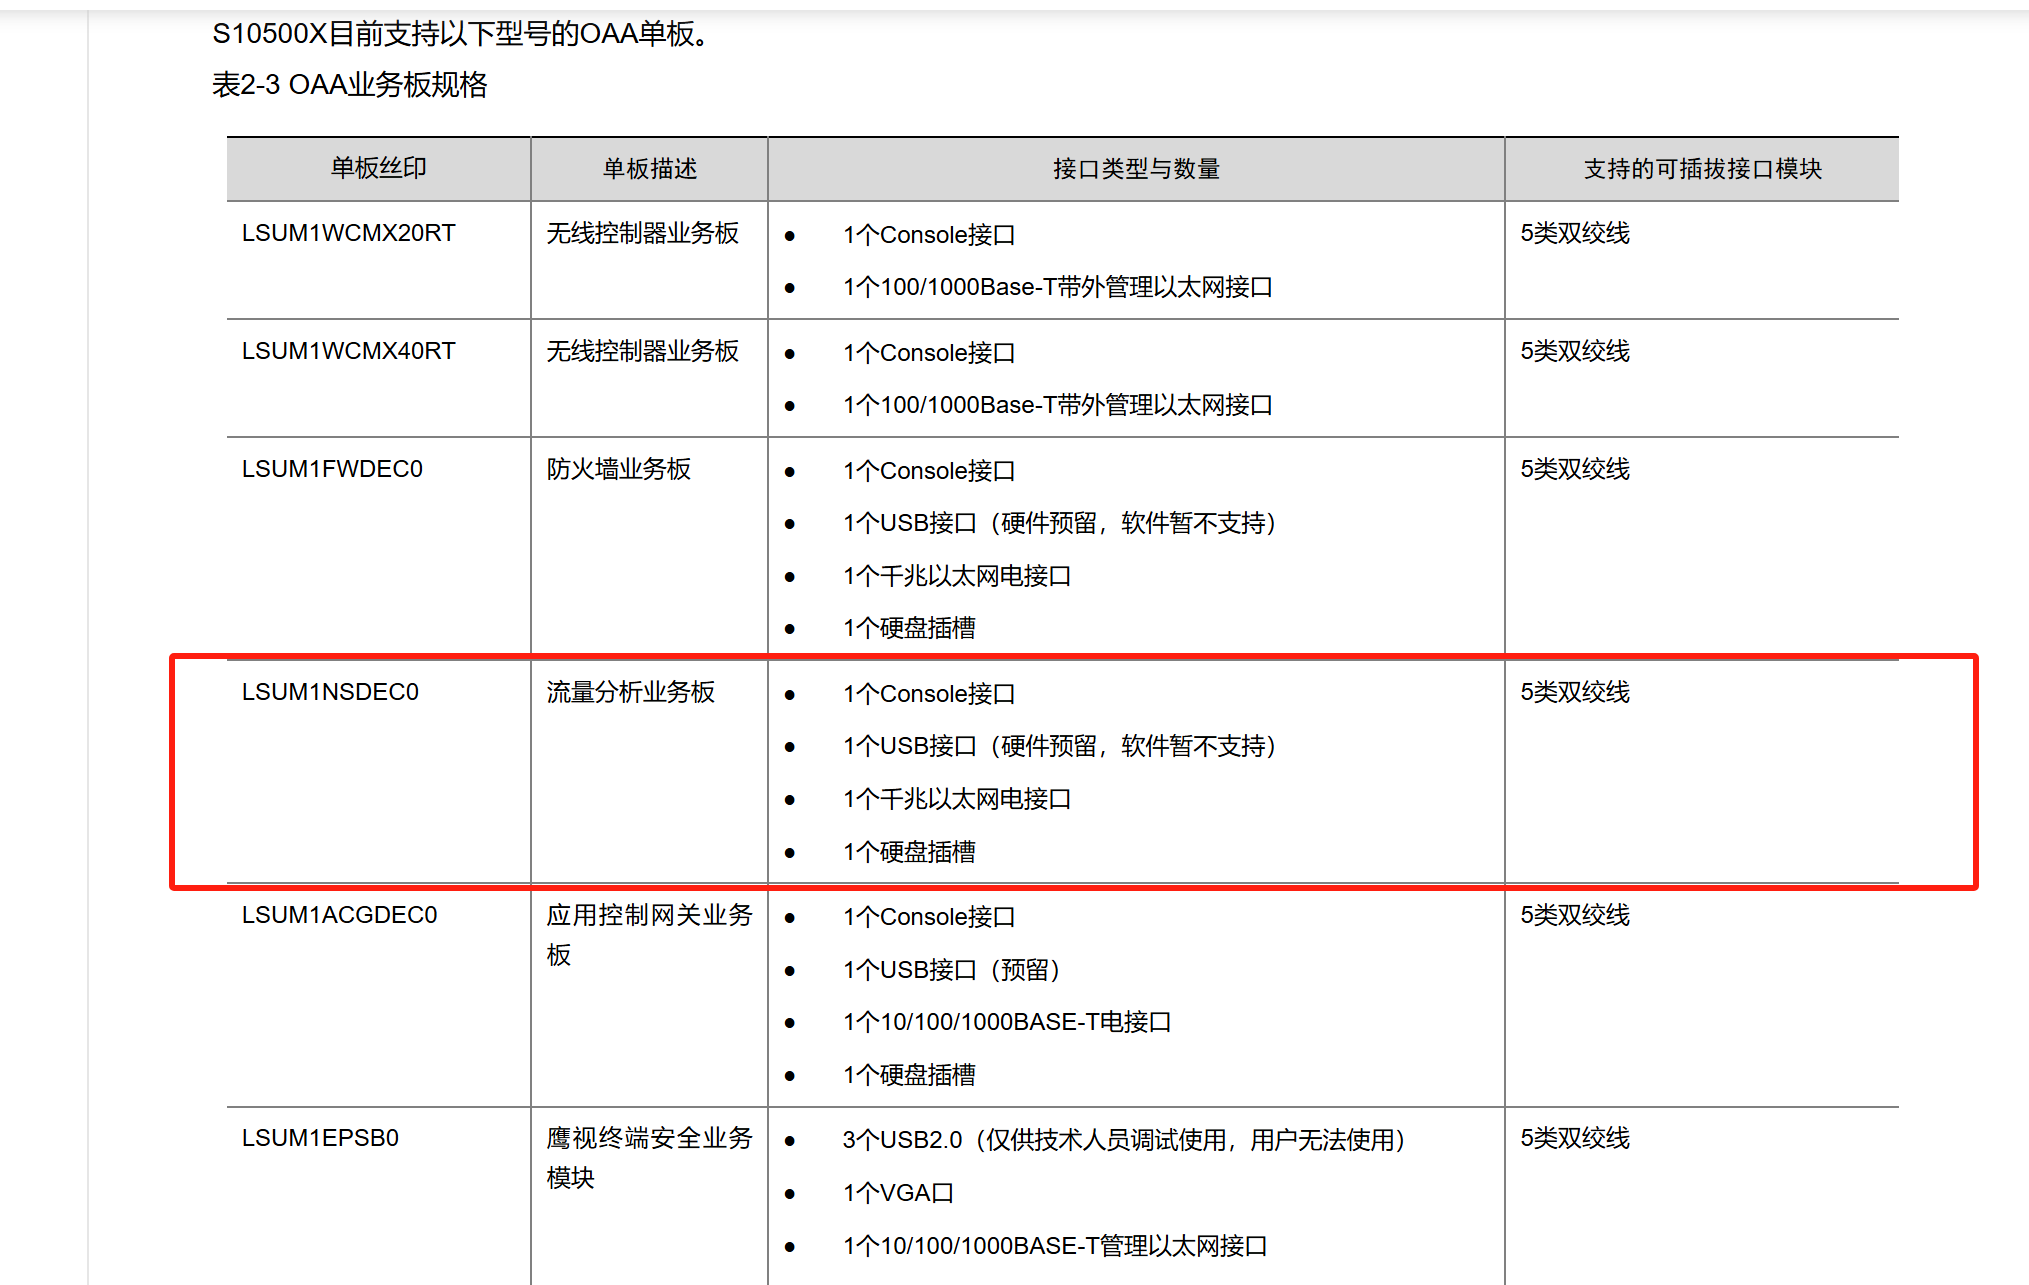The width and height of the screenshot is (2029, 1285).
Task: Click 1个USB接口（预留）bullet item
Action: point(951,970)
